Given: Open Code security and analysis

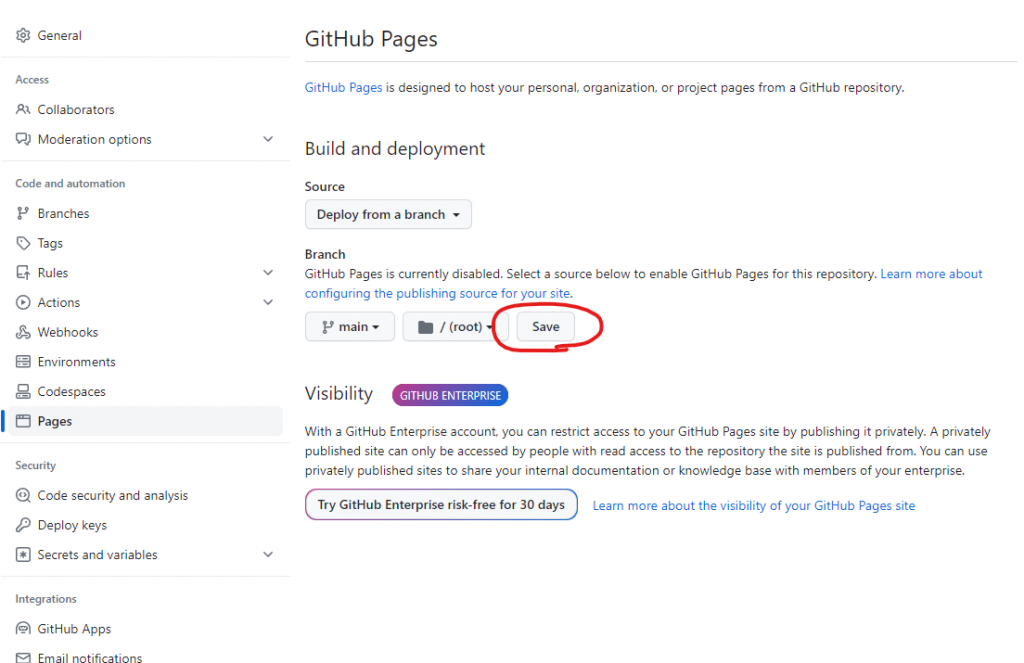Looking at the screenshot, I should [x=112, y=496].
